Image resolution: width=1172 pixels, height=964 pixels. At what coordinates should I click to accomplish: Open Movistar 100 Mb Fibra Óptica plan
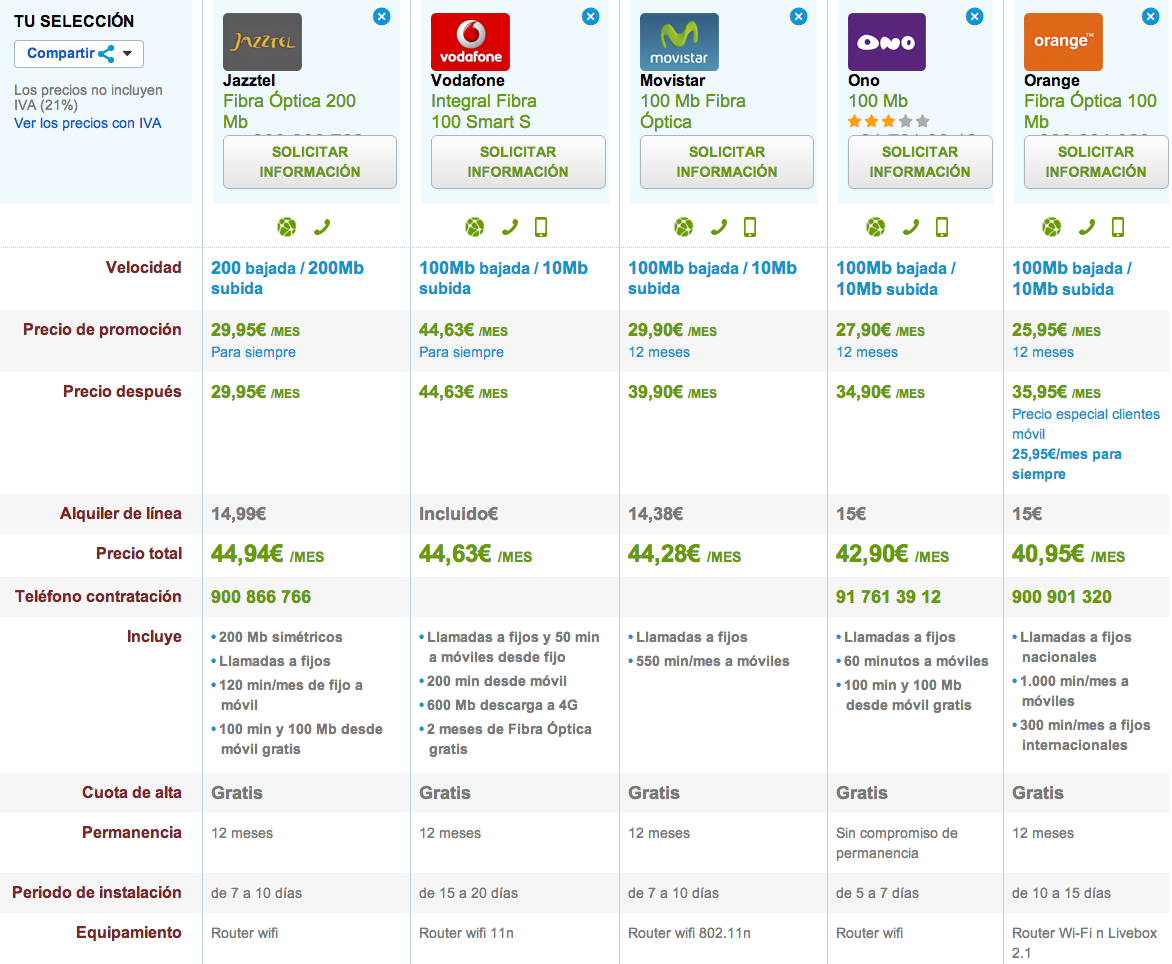693,111
